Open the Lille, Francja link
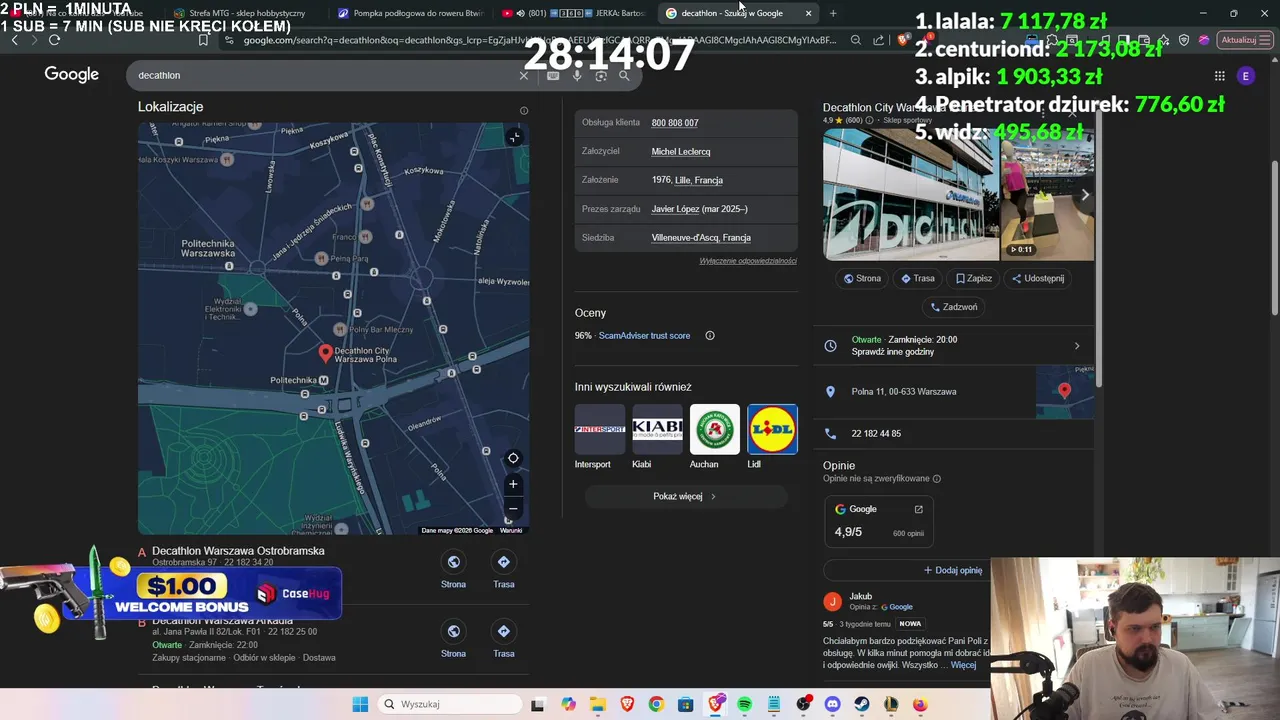This screenshot has height=720, width=1280. click(699, 180)
